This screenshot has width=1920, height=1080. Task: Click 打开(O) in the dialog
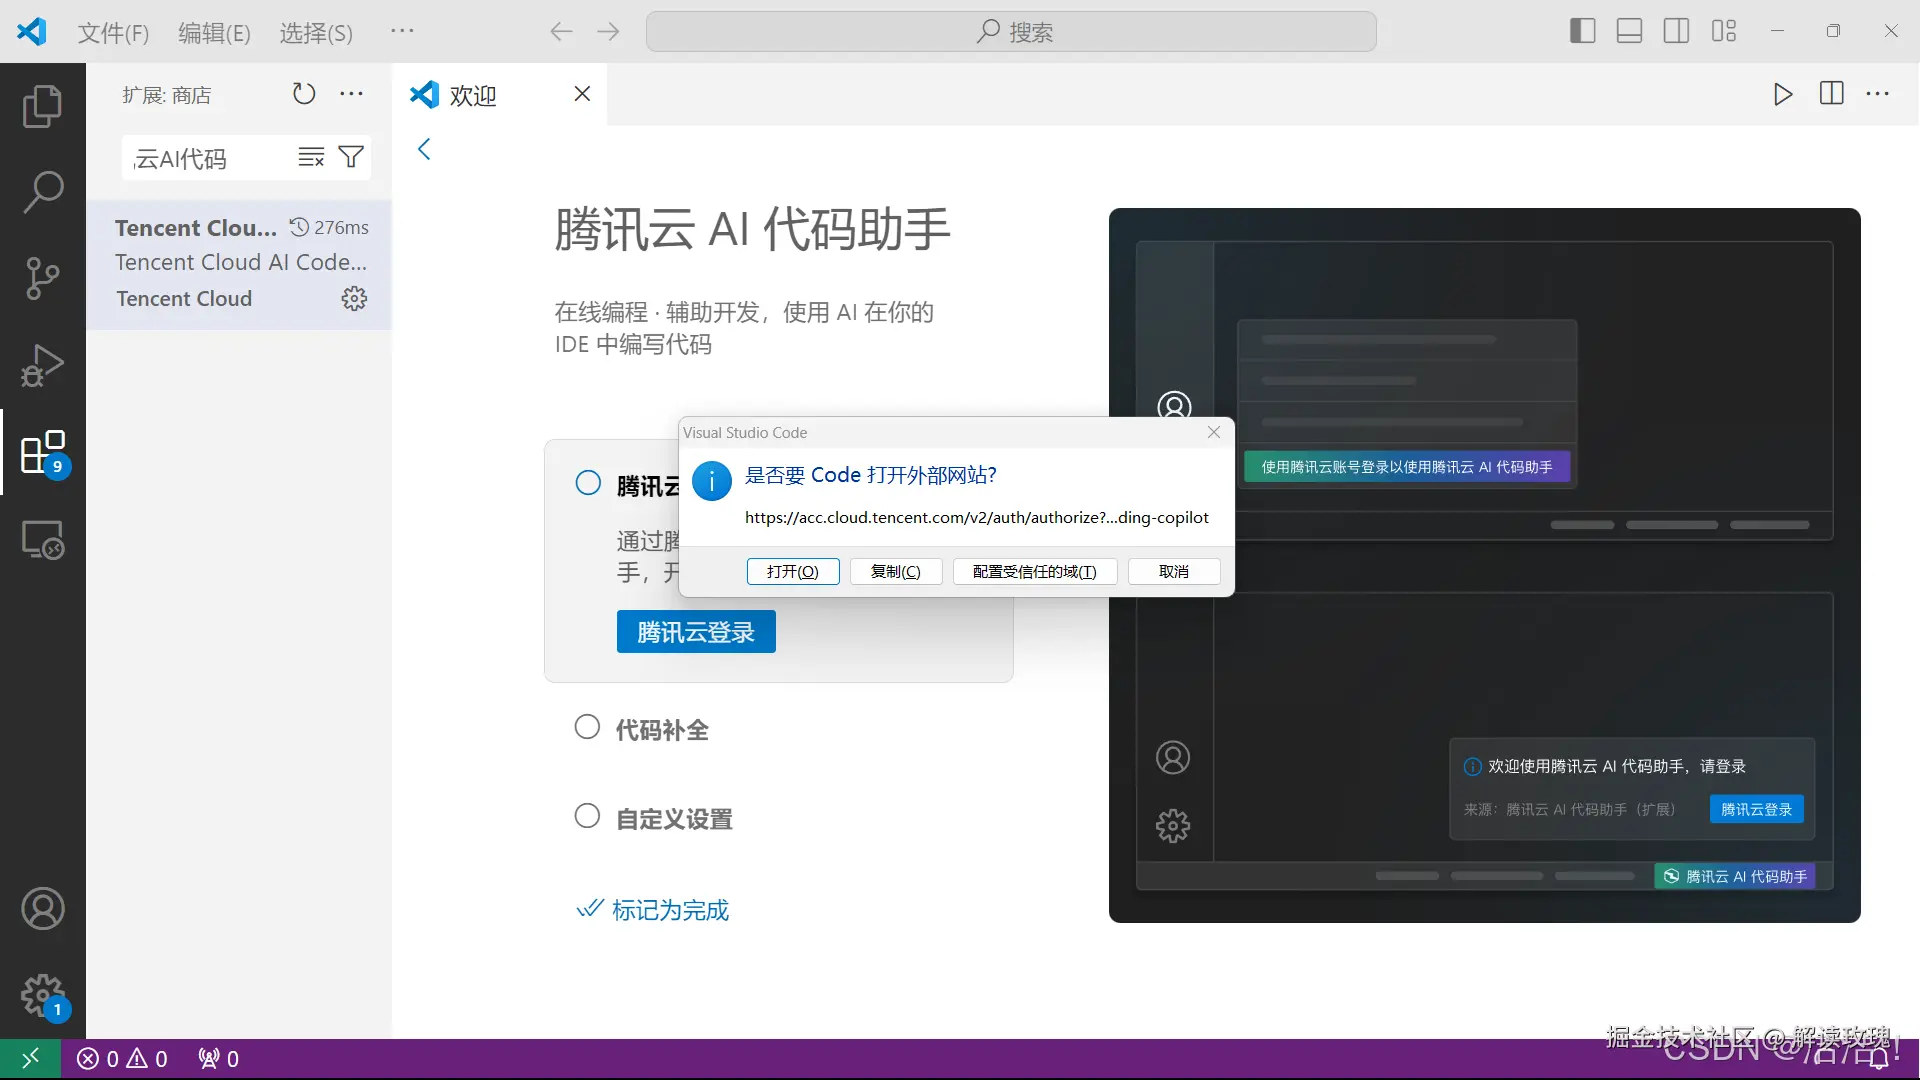(792, 571)
